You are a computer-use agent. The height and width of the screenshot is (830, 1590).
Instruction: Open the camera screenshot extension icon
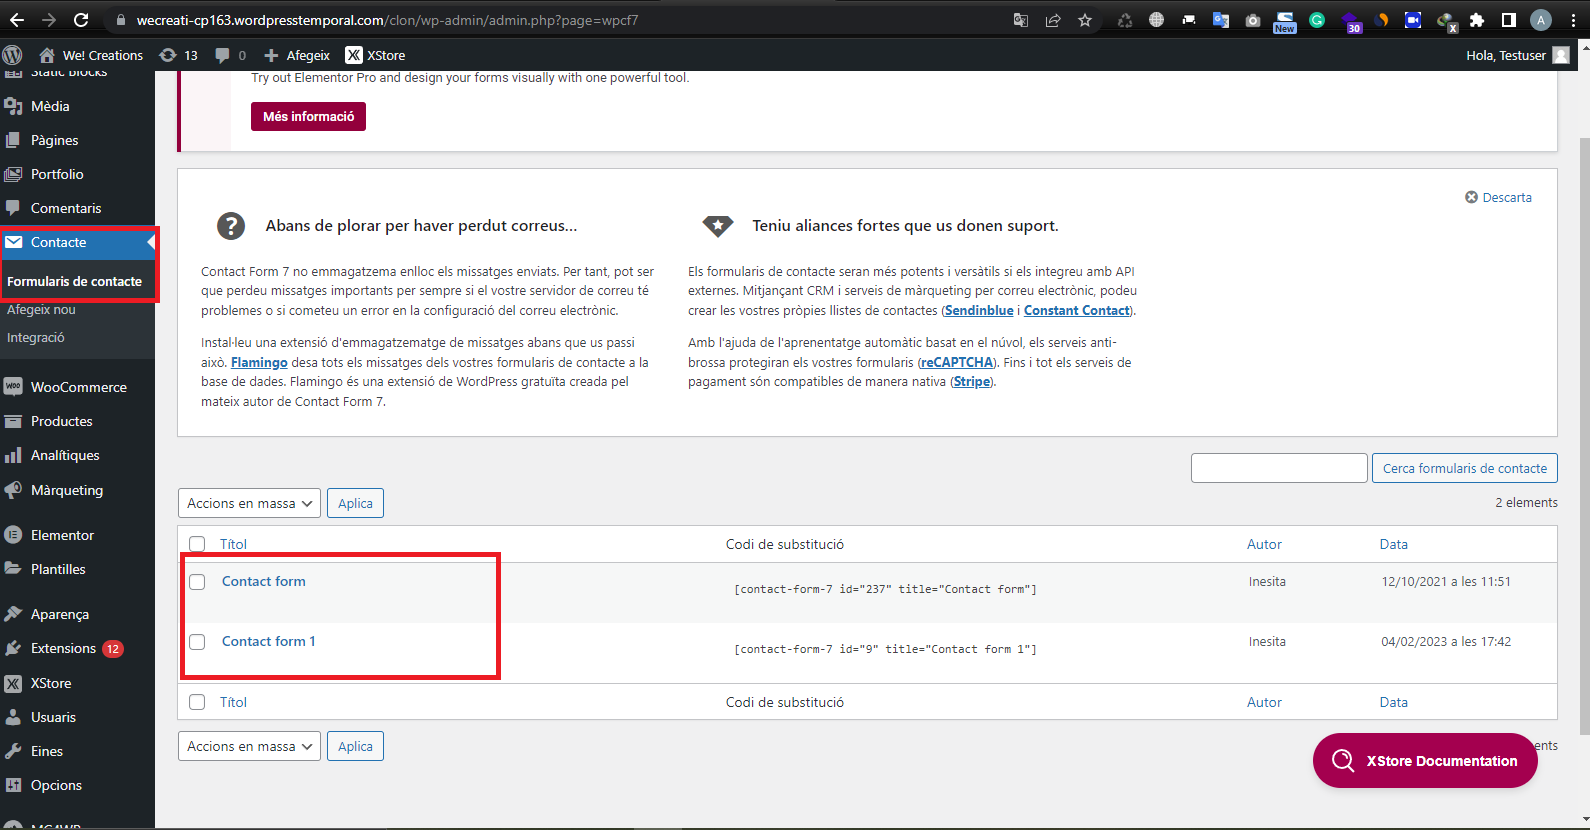1253,20
